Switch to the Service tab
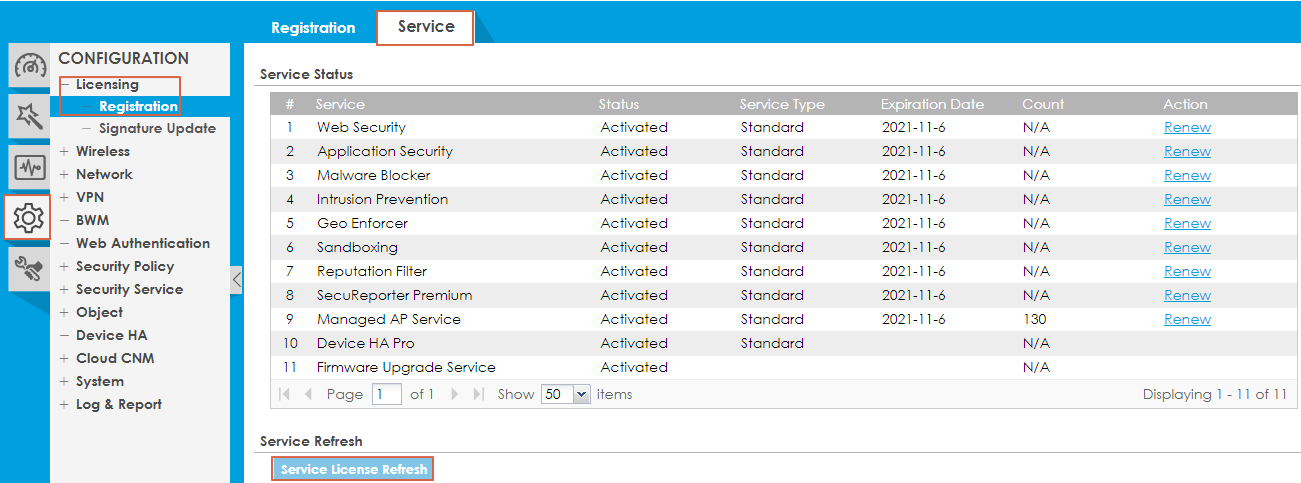 (x=425, y=27)
